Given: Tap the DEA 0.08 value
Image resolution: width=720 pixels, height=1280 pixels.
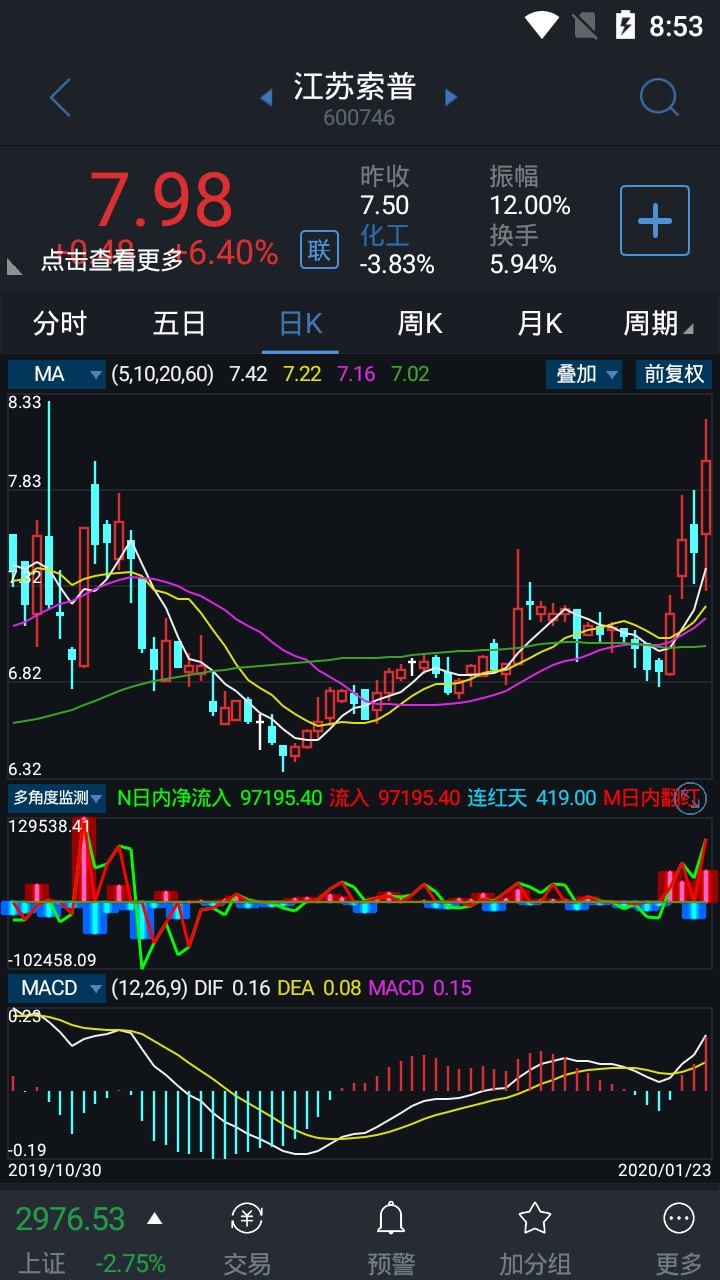Looking at the screenshot, I should click(x=319, y=988).
